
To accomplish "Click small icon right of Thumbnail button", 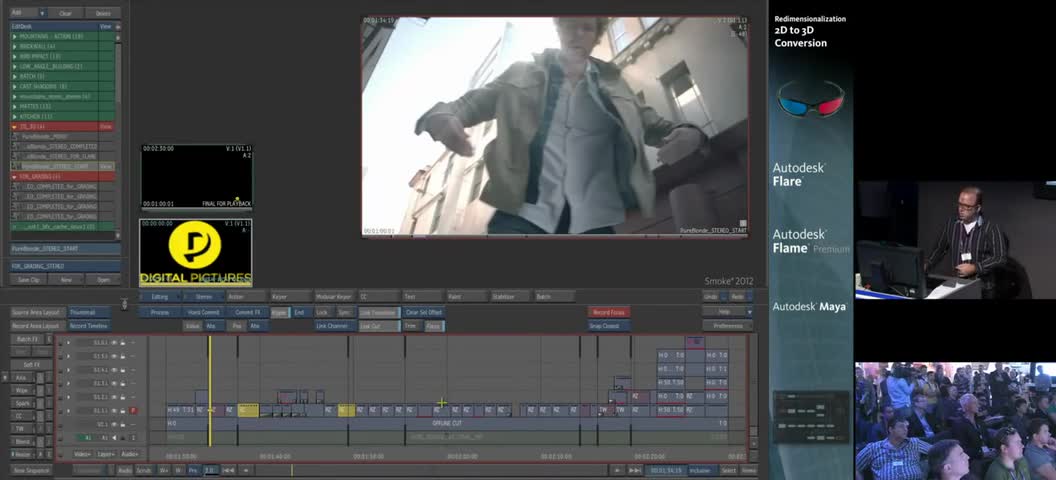I will (x=124, y=304).
